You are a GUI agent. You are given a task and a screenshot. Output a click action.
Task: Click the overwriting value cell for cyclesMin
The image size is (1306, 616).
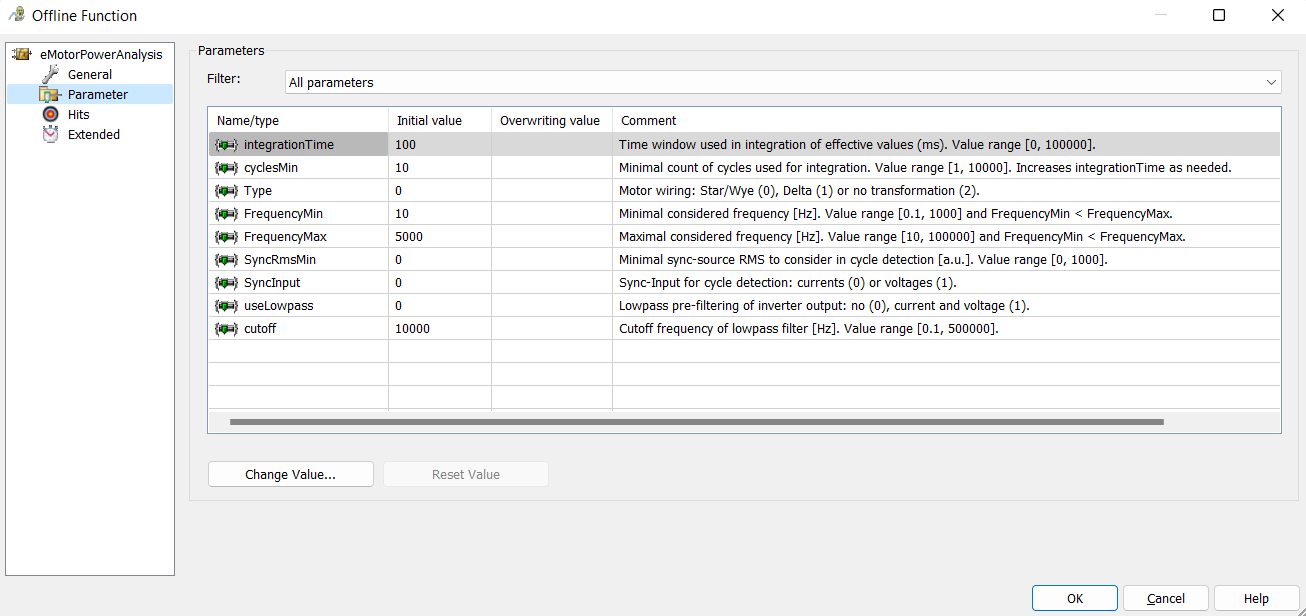coord(552,168)
